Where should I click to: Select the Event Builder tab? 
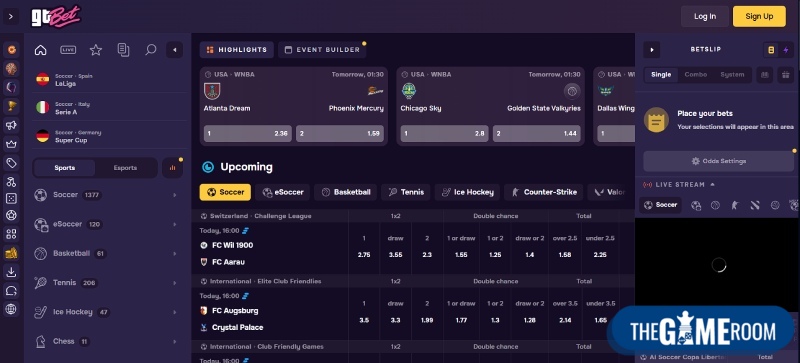point(322,50)
